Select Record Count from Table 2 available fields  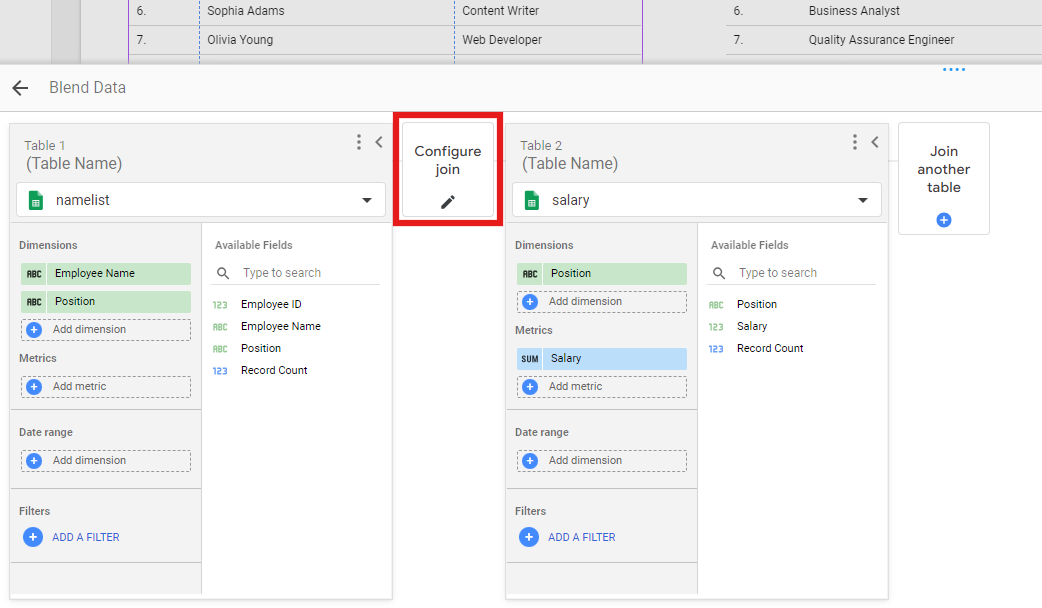(x=770, y=348)
